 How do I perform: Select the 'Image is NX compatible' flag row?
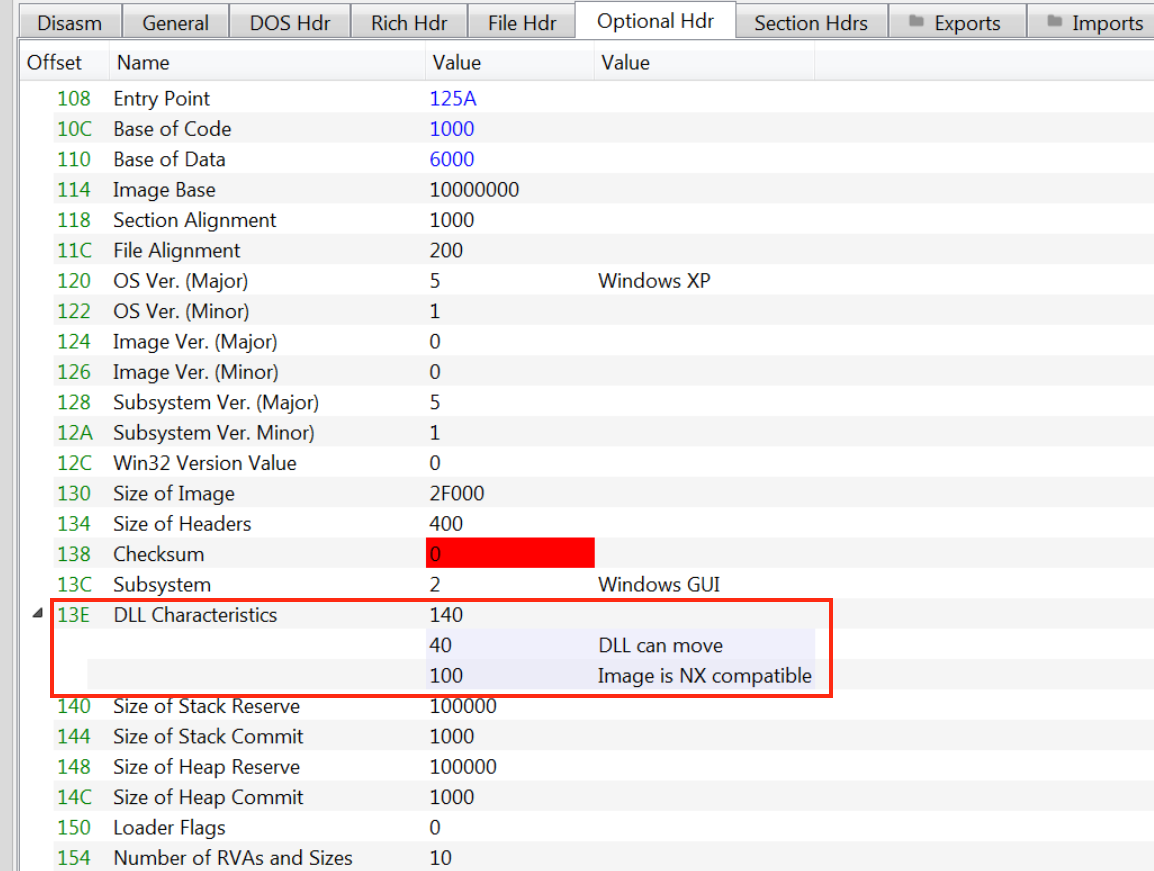pyautogui.click(x=704, y=676)
